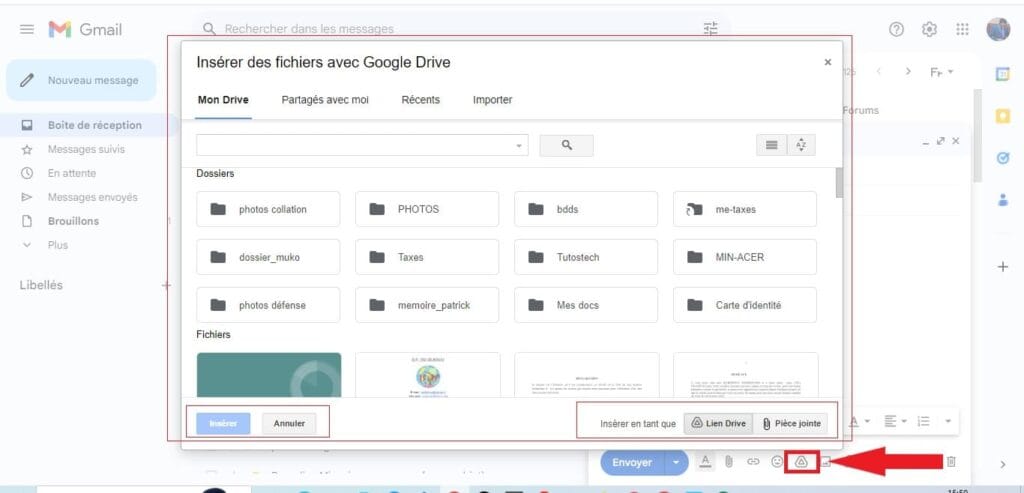Open the text alignment dropdown

tap(895, 421)
